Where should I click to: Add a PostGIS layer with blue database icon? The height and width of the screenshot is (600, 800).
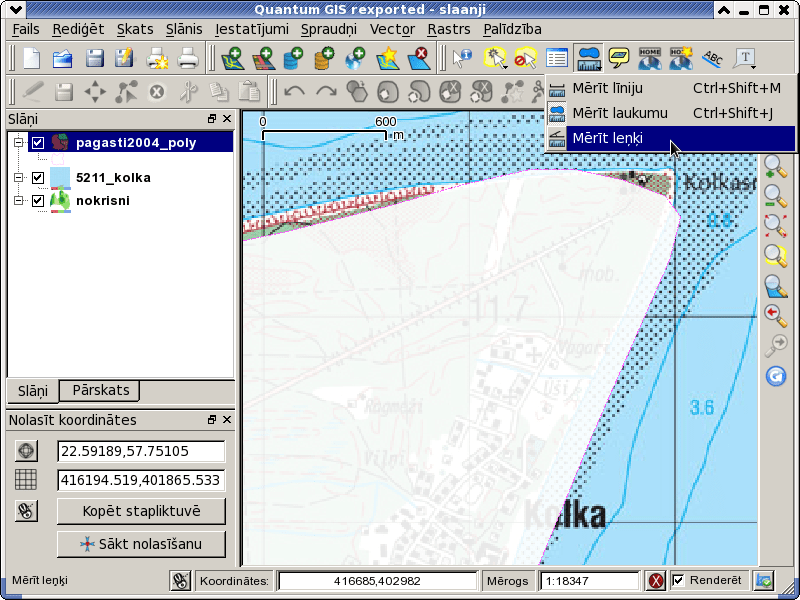[294, 58]
